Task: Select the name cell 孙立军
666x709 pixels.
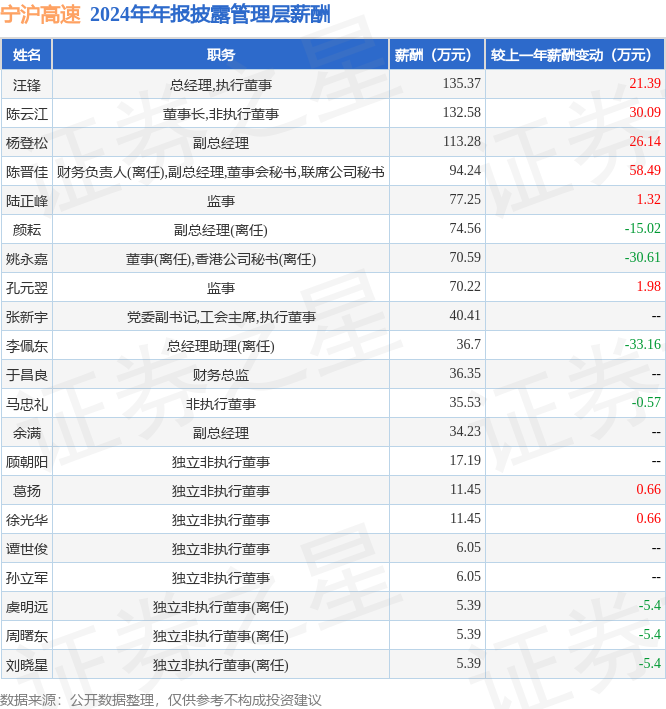Action: click(x=27, y=577)
